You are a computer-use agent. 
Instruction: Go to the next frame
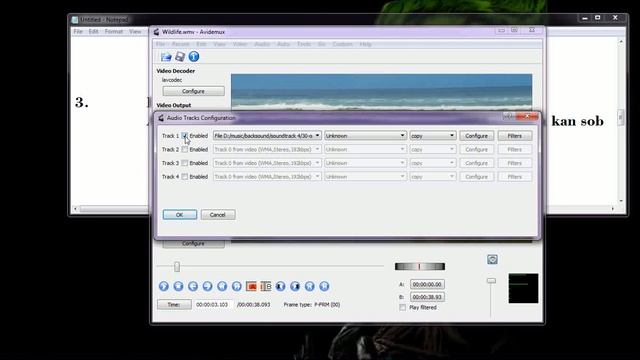207,286
